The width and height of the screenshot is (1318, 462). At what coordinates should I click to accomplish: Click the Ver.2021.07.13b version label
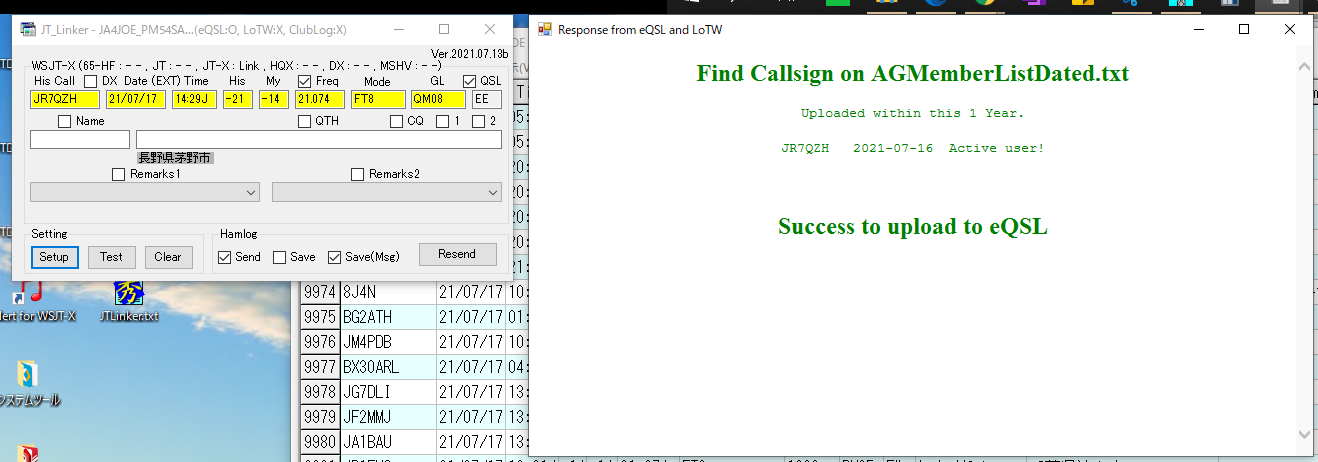coord(469,53)
